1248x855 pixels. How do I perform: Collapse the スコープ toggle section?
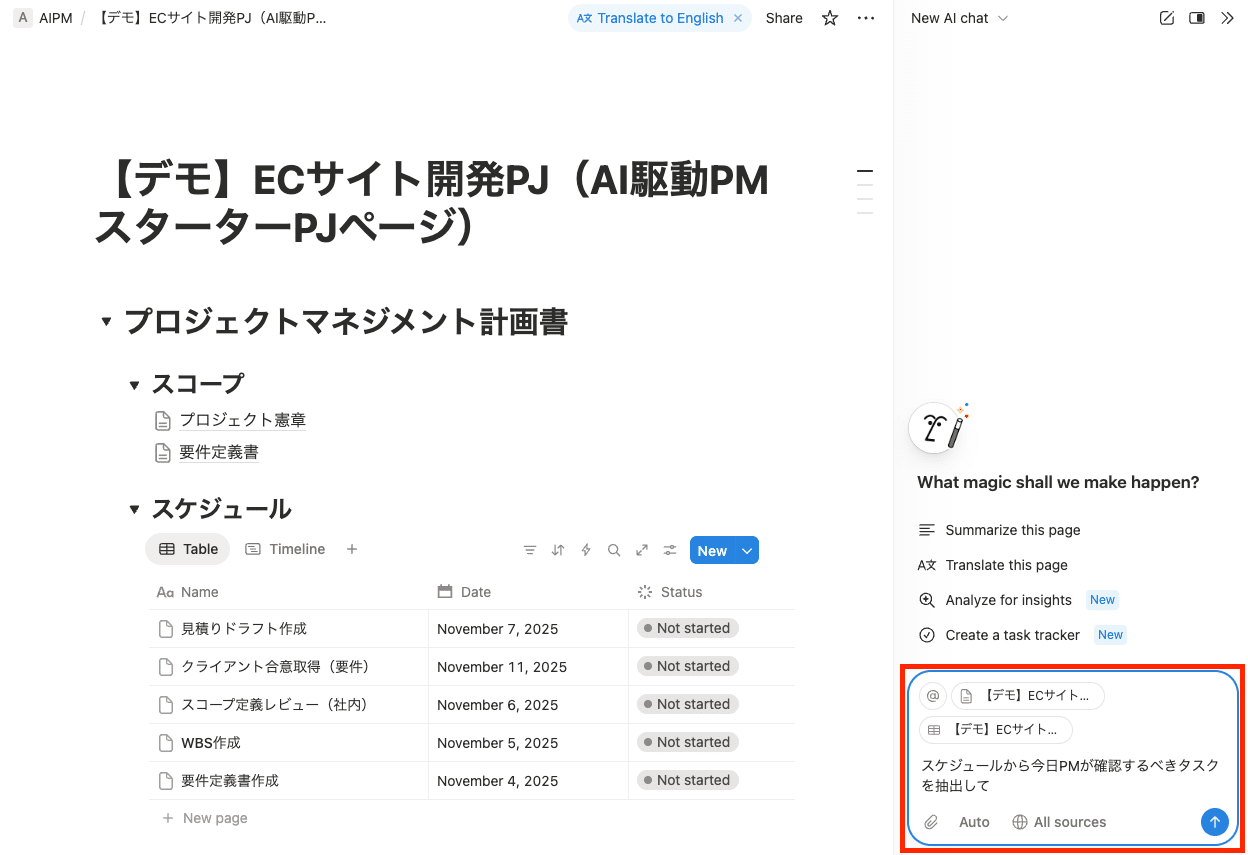134,385
